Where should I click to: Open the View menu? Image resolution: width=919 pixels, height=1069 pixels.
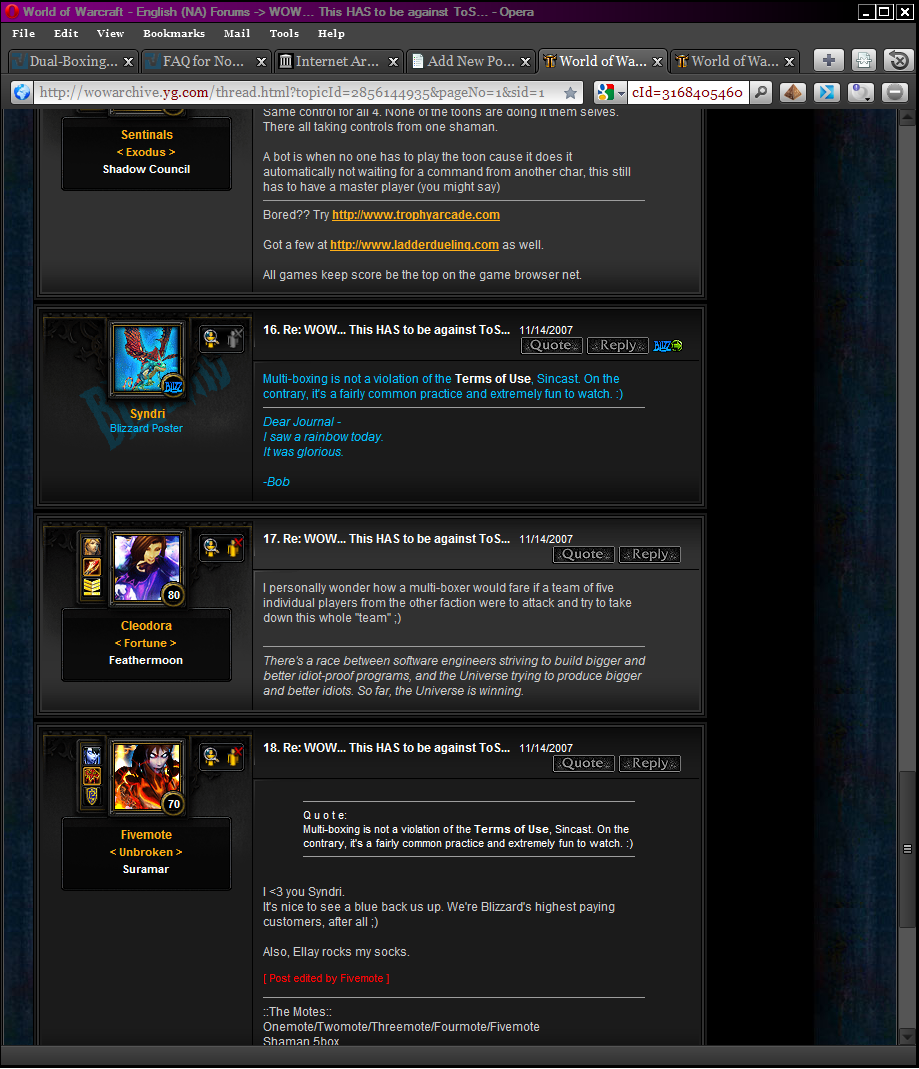pos(110,33)
